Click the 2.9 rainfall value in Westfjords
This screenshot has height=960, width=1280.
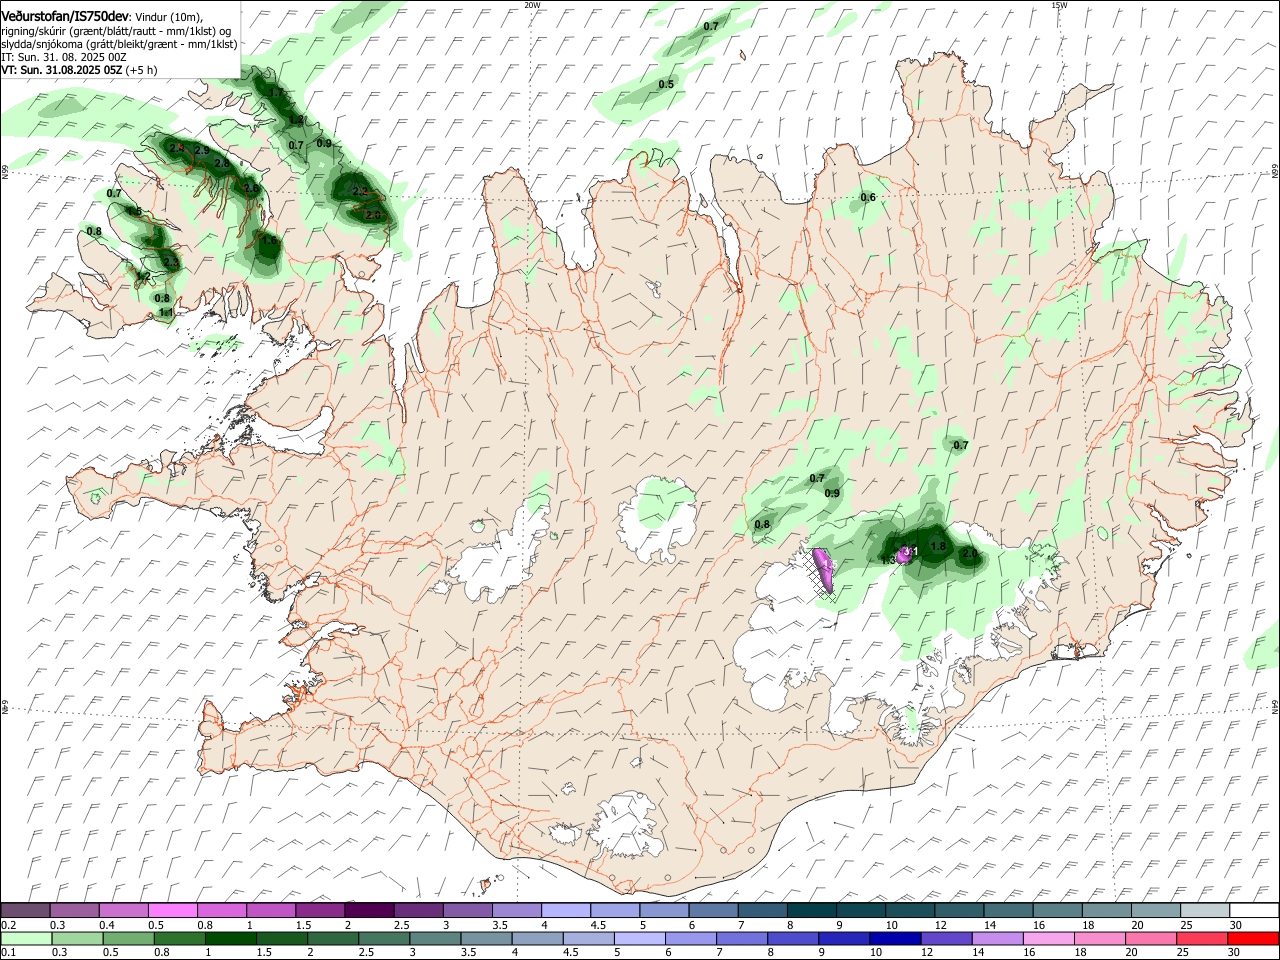pyautogui.click(x=202, y=151)
